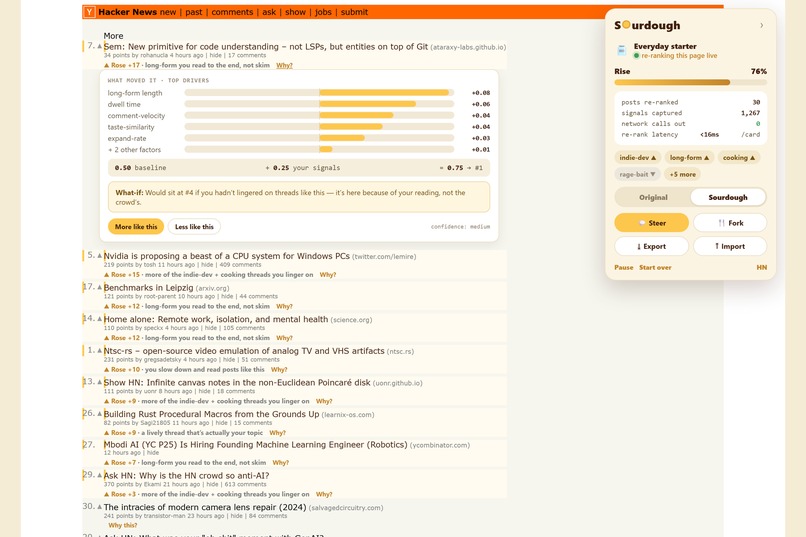Open the ask menu item
The image size is (806, 537).
coord(269,12)
